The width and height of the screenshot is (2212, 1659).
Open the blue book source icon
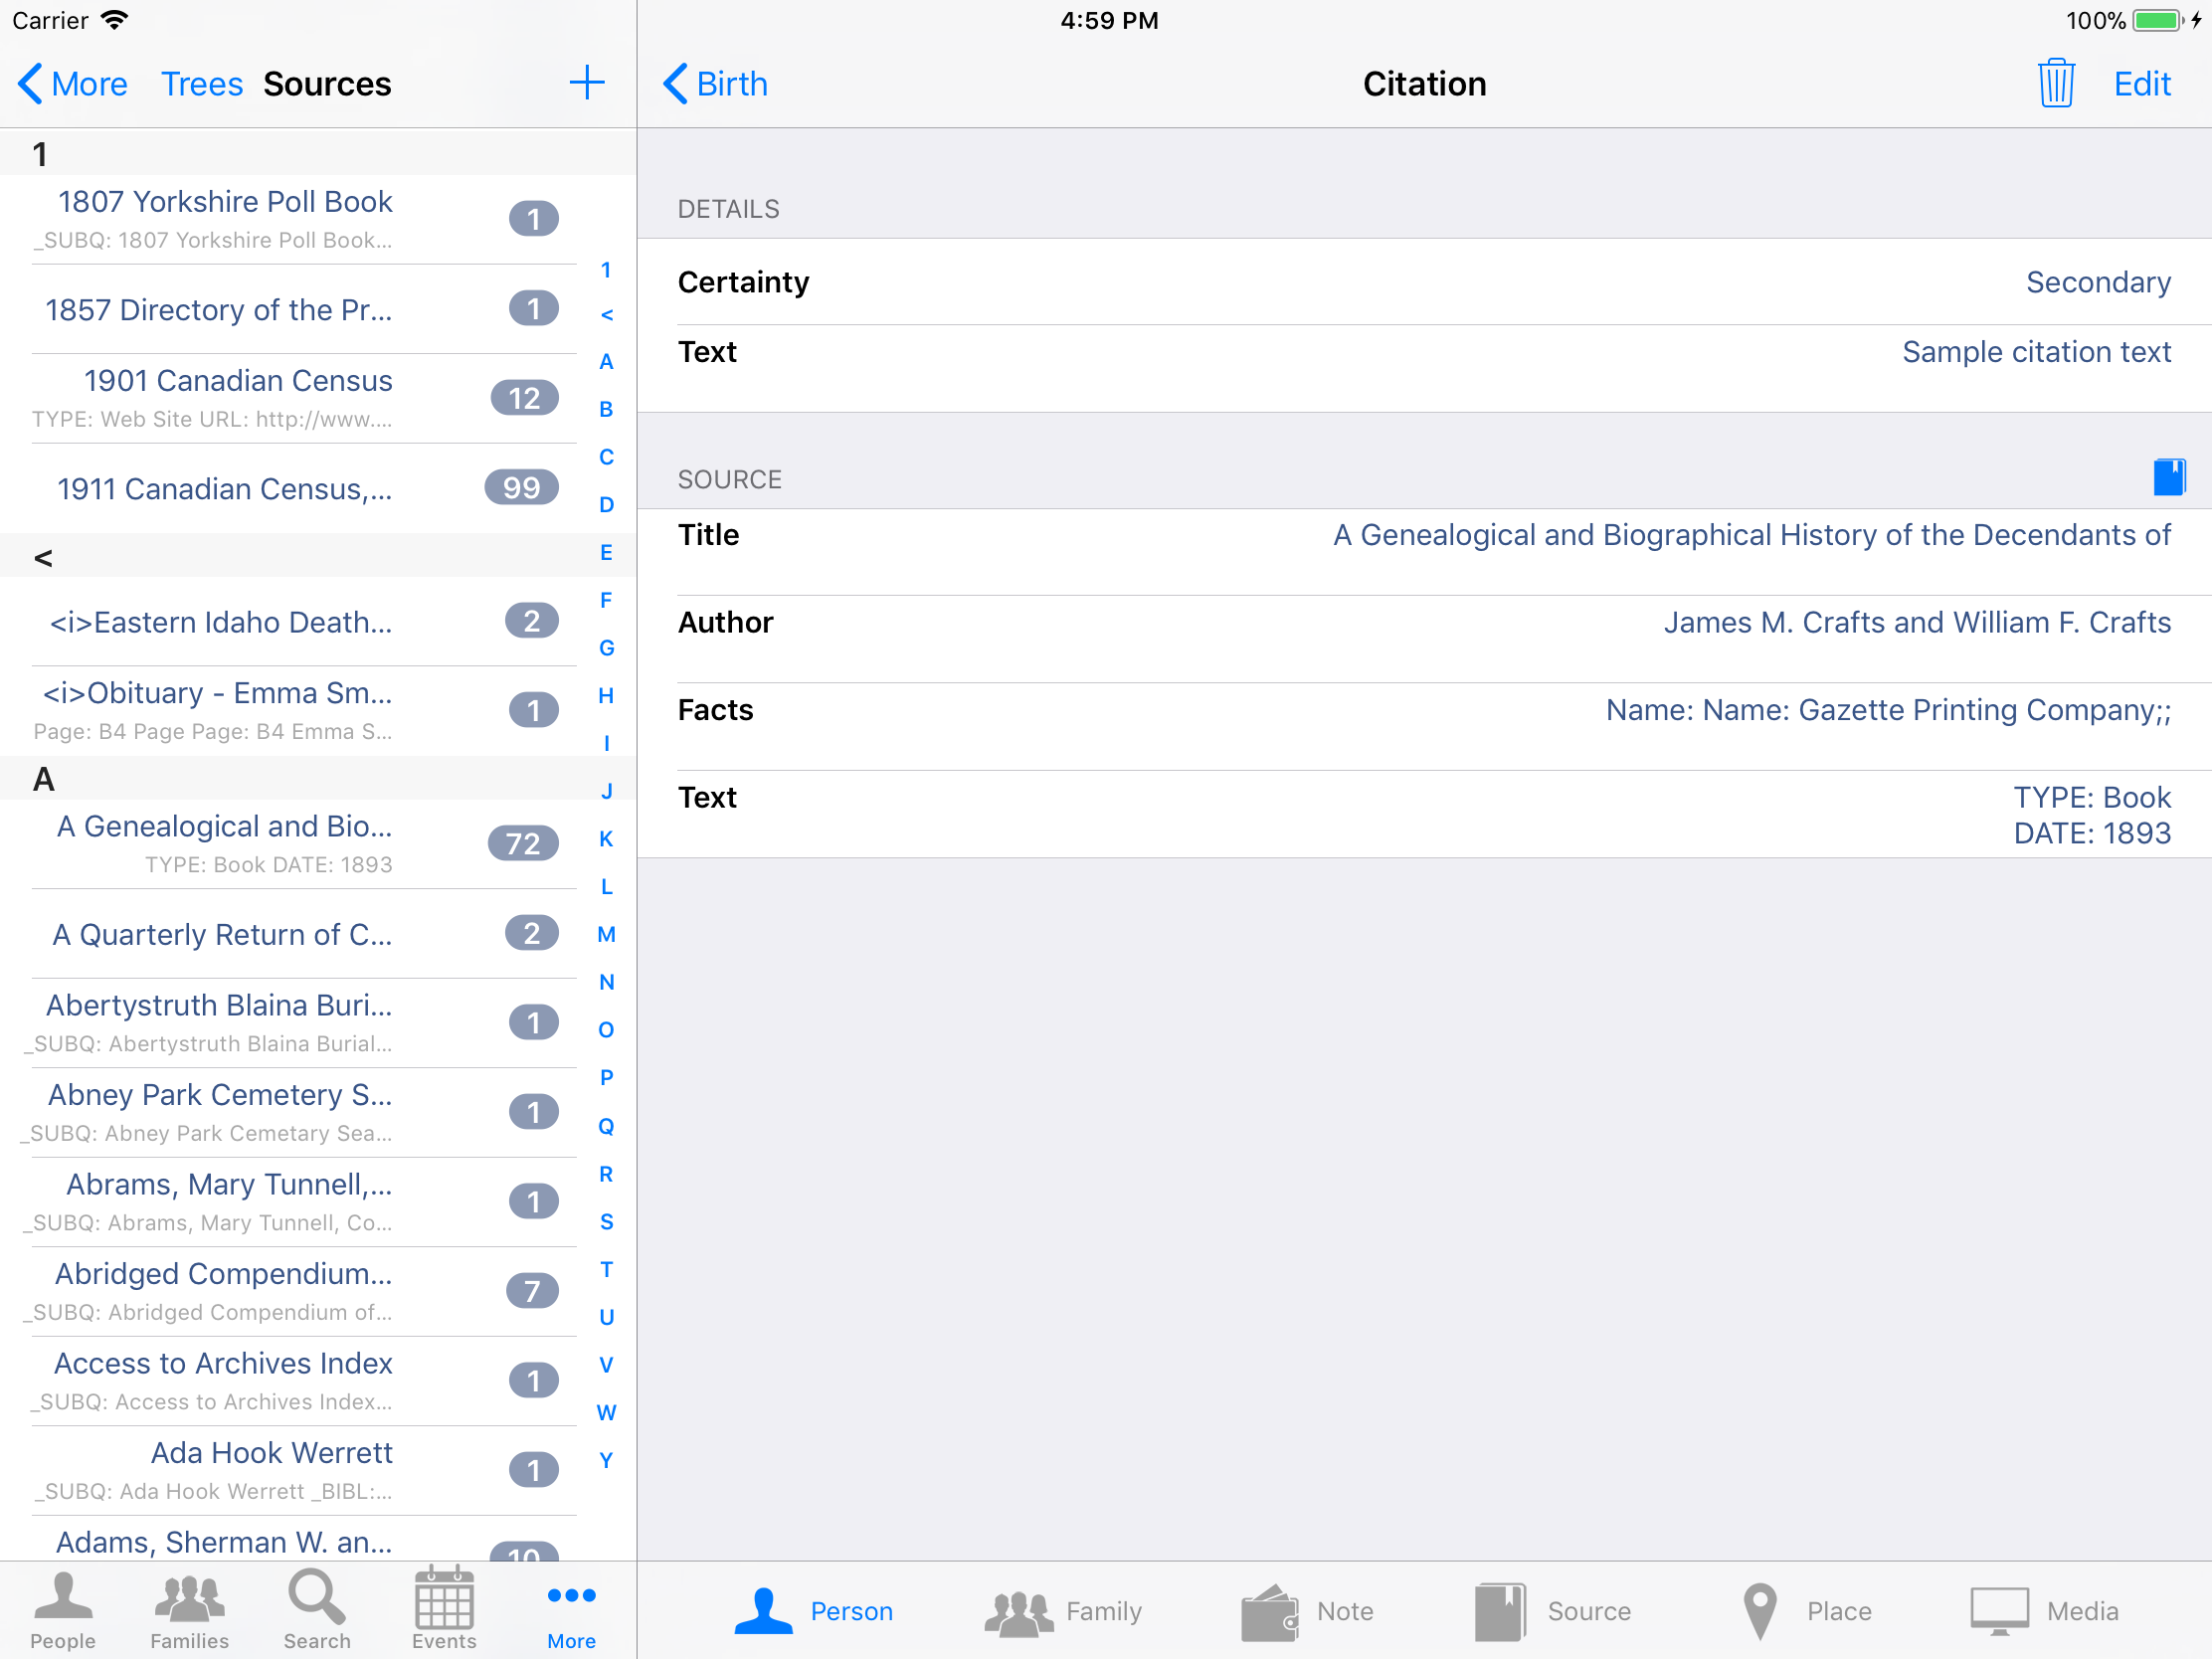point(2168,477)
